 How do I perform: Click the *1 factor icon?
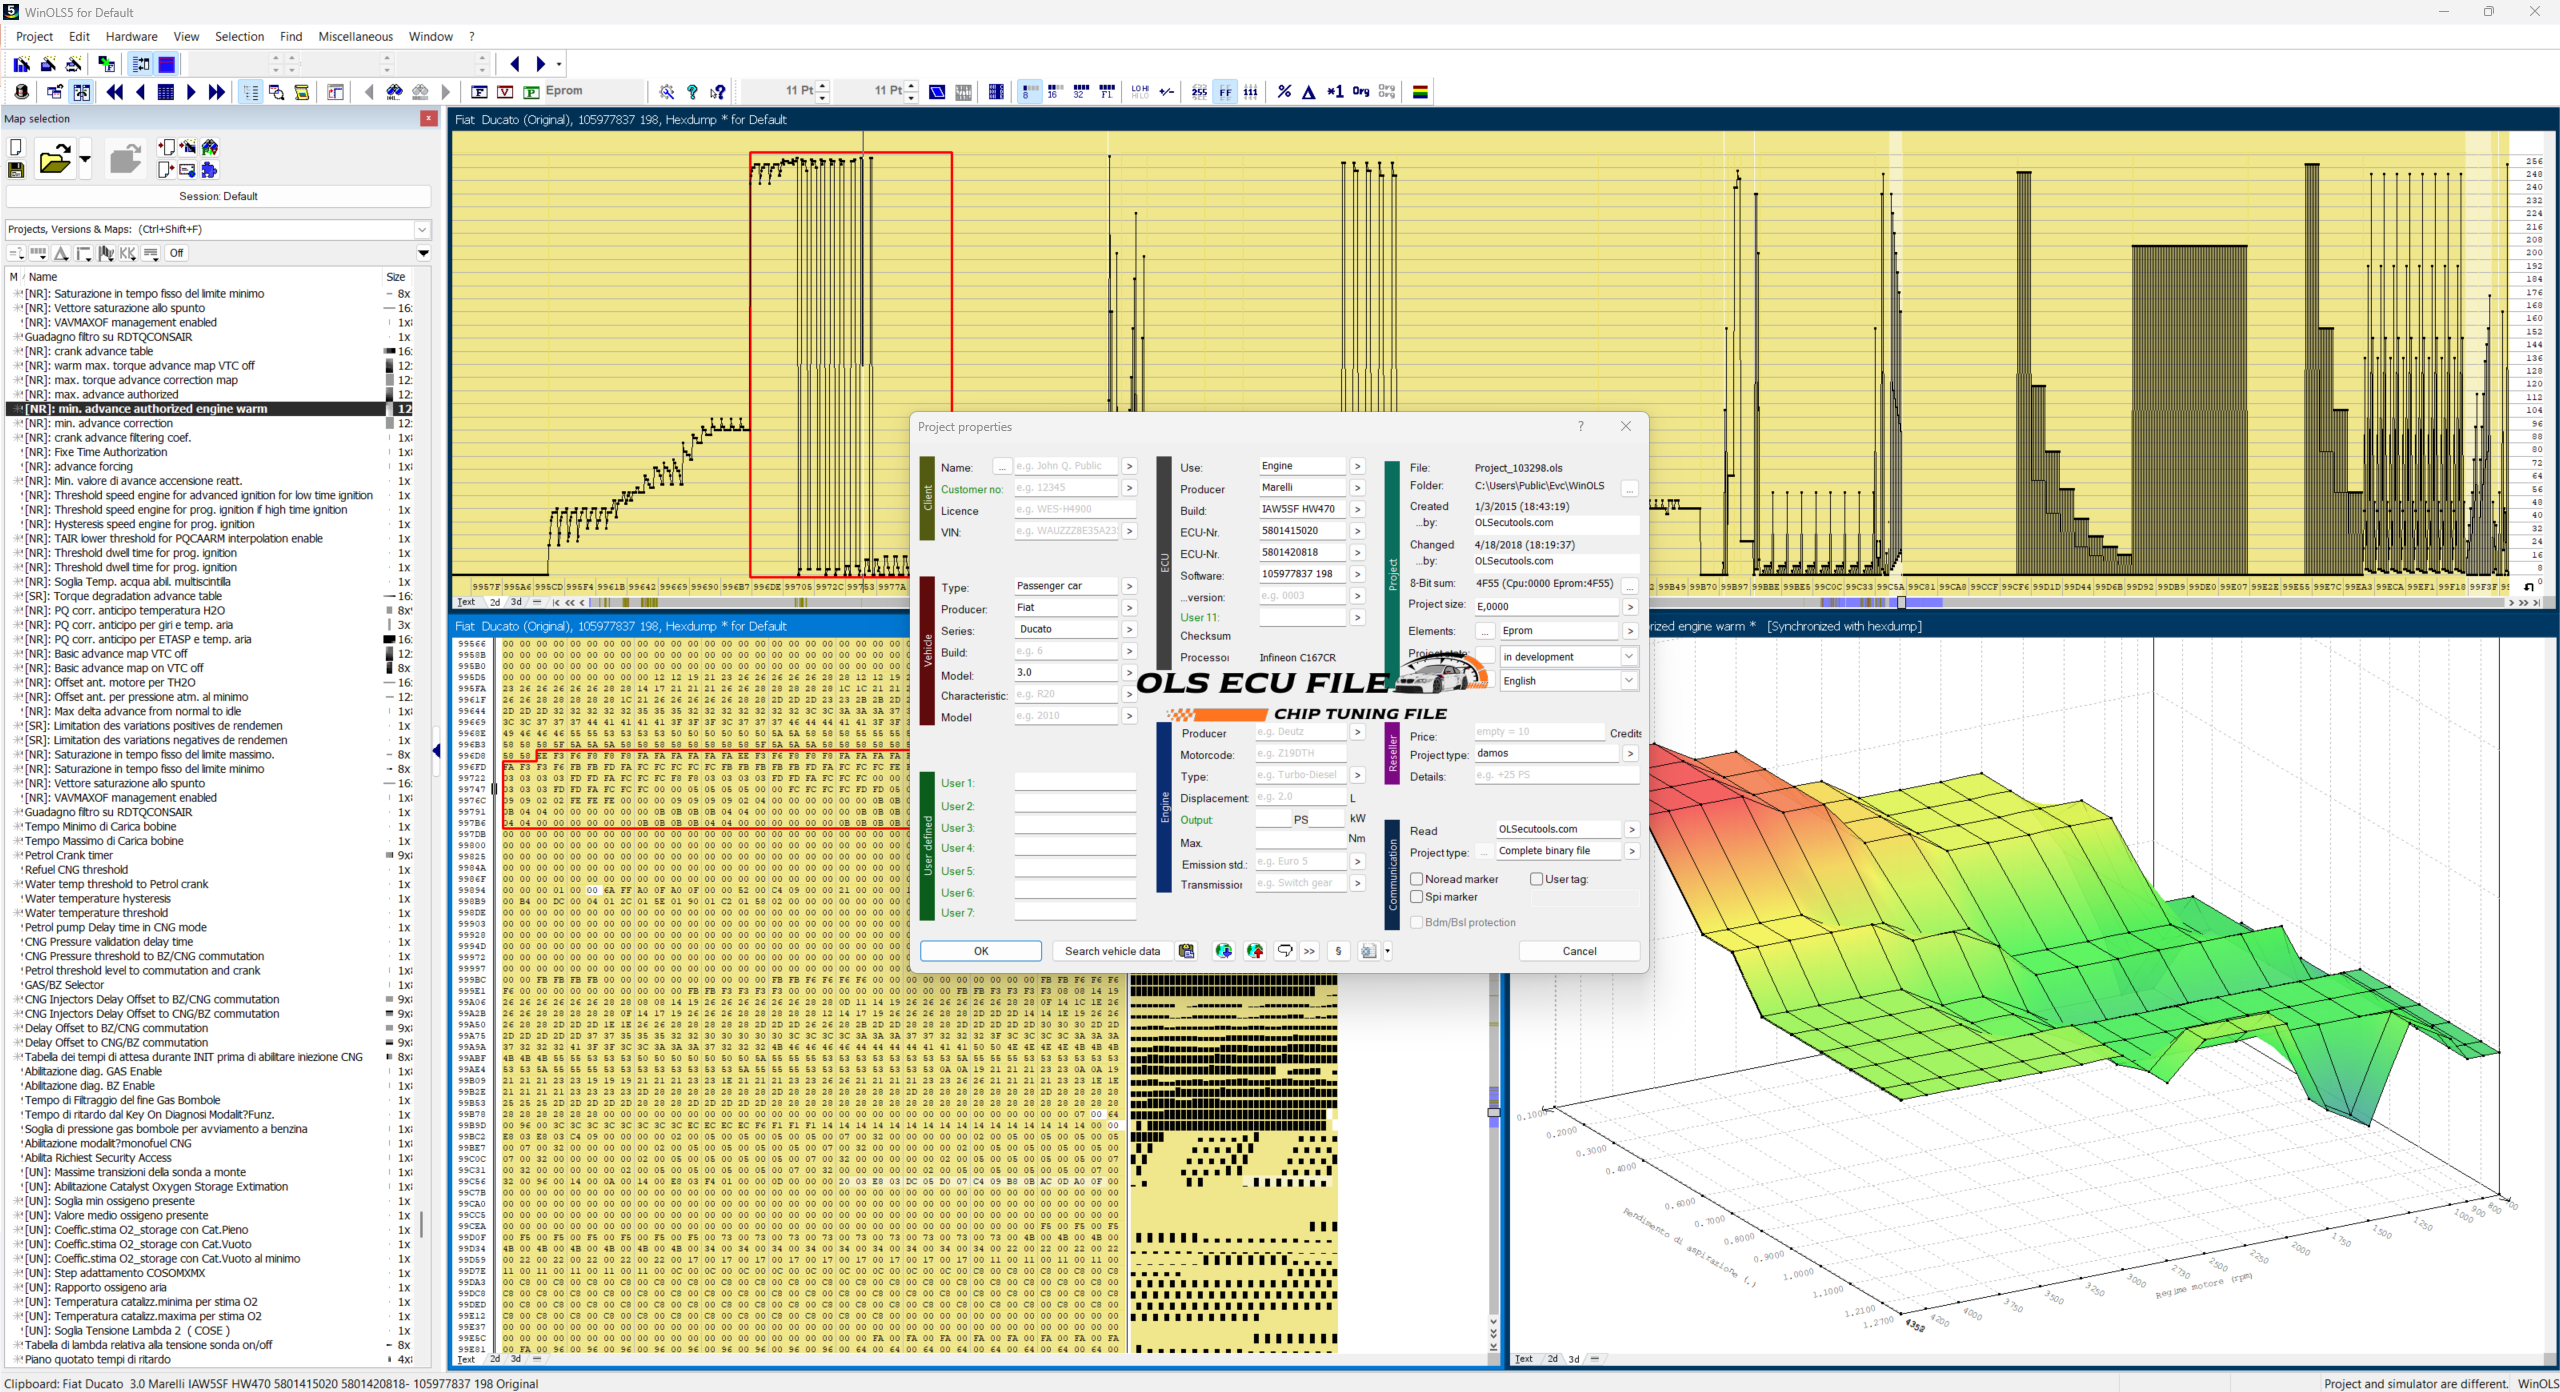coord(1335,92)
